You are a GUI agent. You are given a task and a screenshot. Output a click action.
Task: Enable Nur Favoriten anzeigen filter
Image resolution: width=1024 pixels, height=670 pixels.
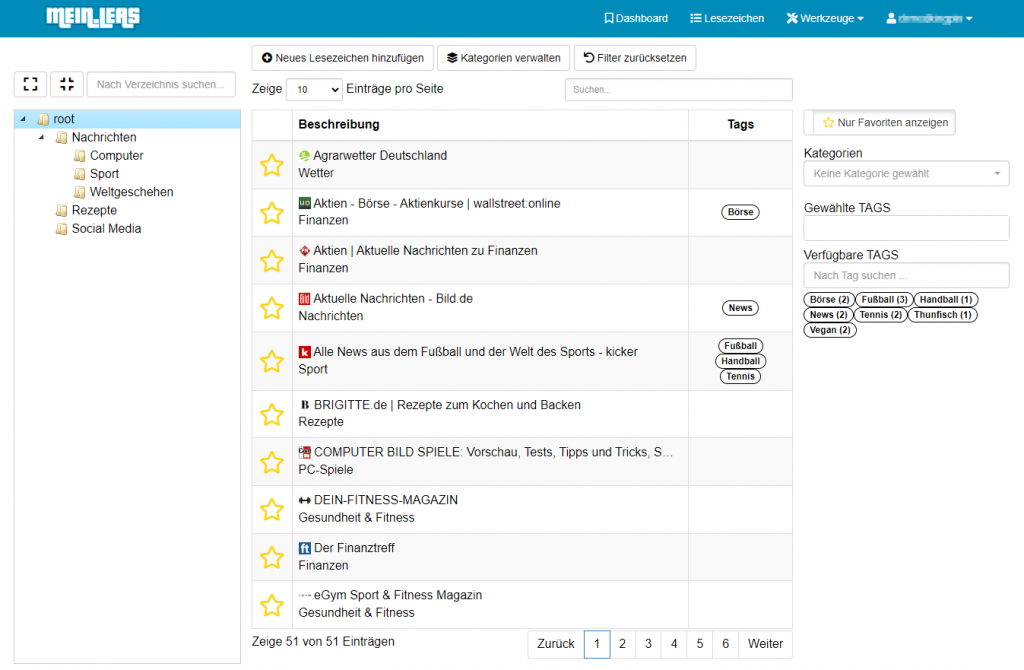tap(880, 122)
